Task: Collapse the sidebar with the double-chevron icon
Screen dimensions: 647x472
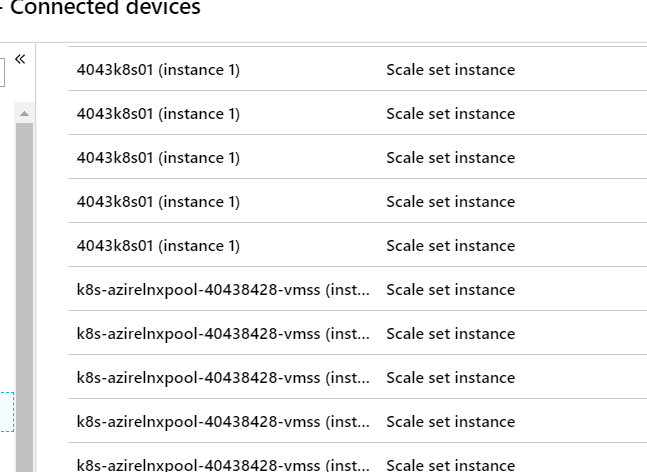Action: click(x=20, y=59)
